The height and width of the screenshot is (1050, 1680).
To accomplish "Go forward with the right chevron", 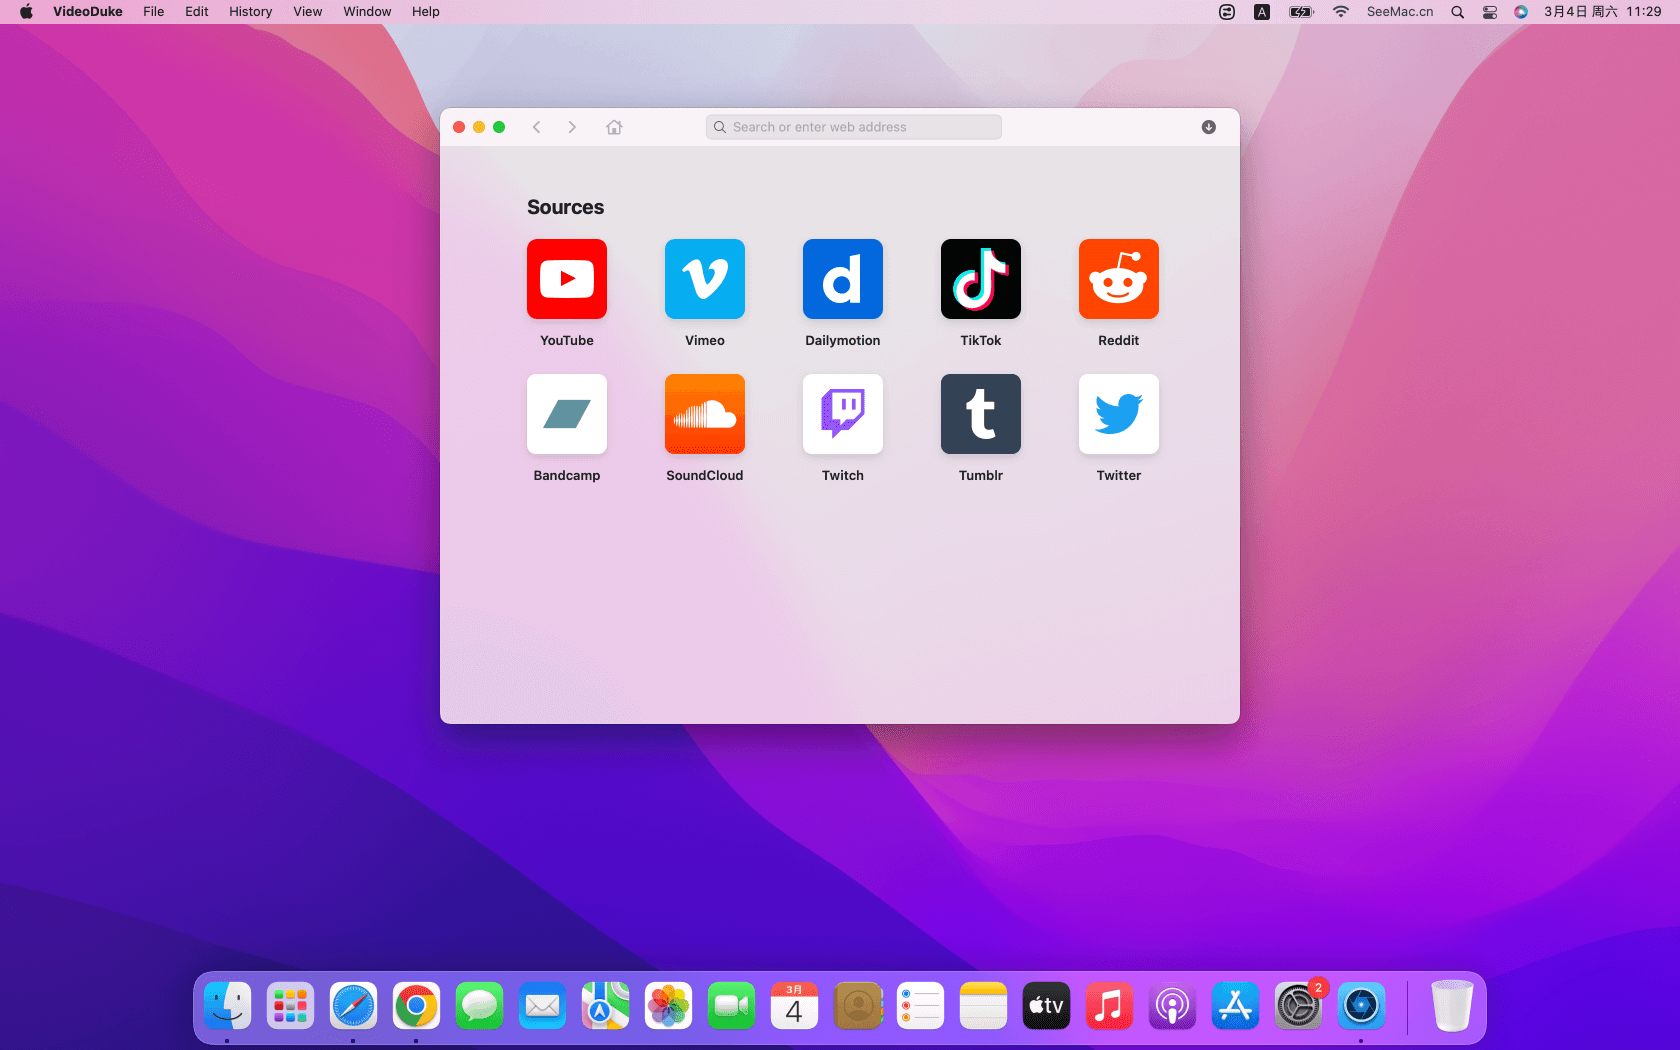I will (x=572, y=127).
